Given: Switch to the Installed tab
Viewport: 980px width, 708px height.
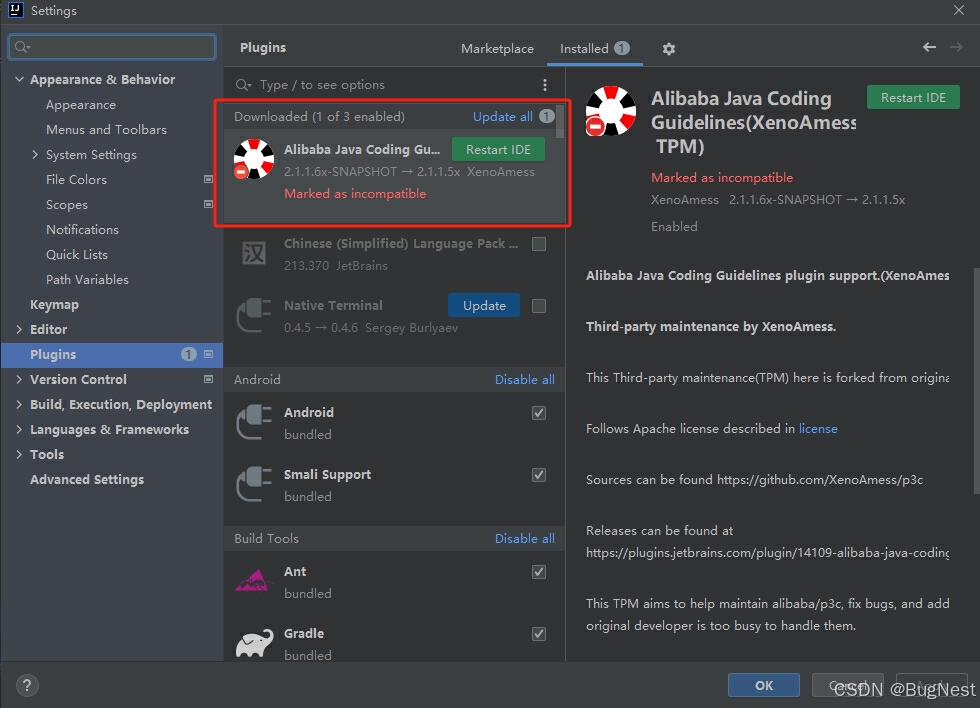Looking at the screenshot, I should (x=594, y=49).
